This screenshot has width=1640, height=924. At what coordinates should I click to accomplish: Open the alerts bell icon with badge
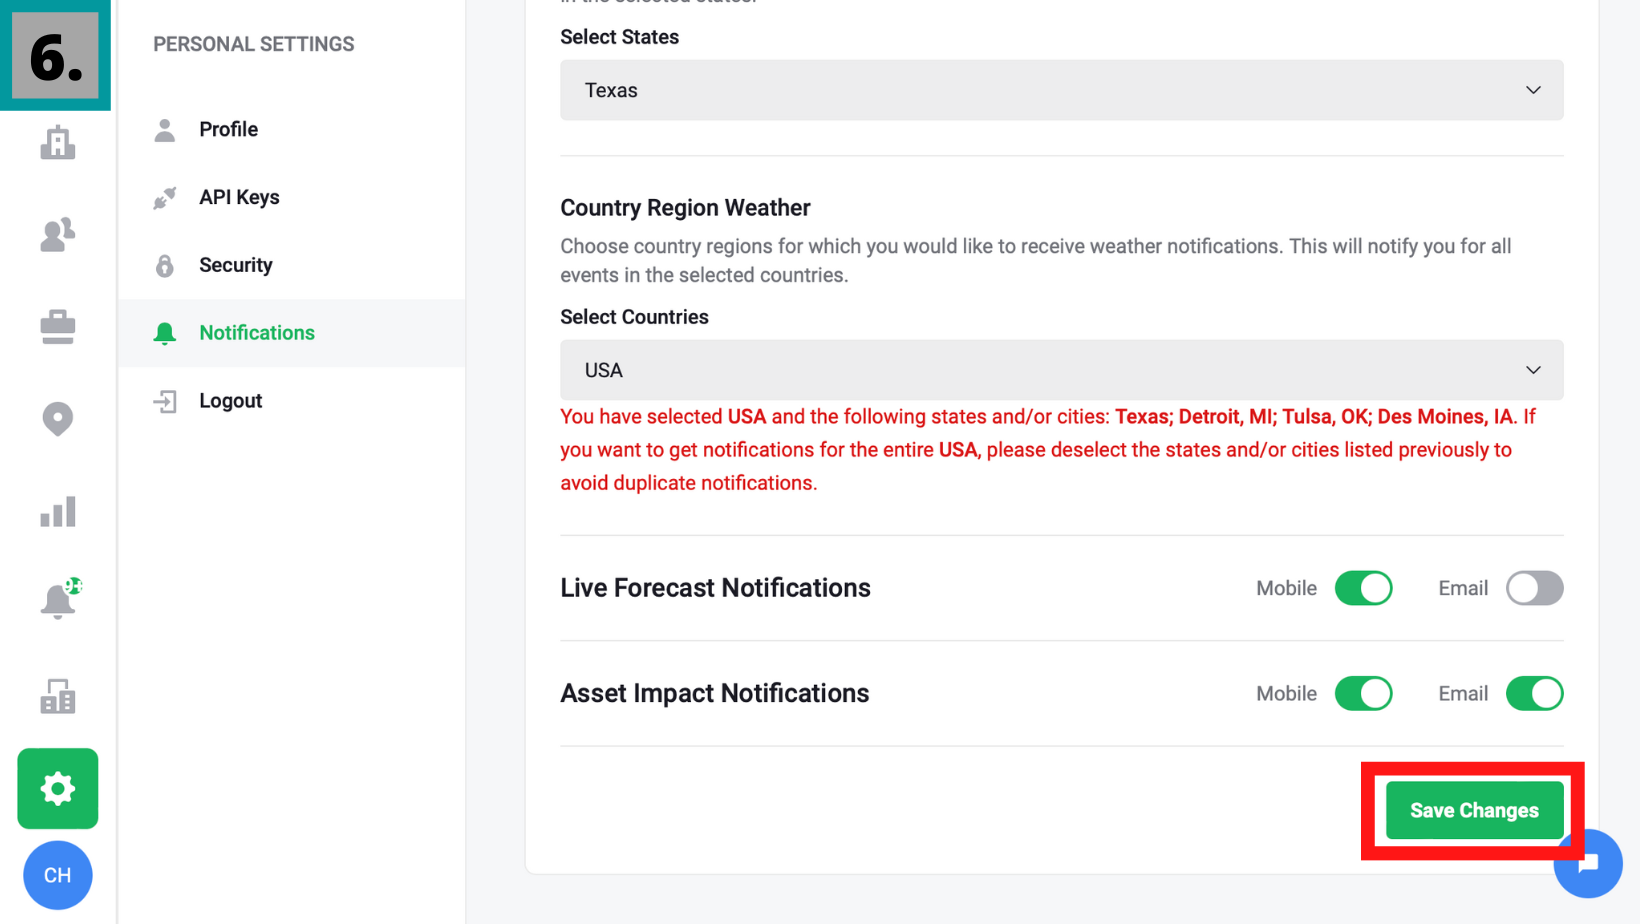pos(59,601)
